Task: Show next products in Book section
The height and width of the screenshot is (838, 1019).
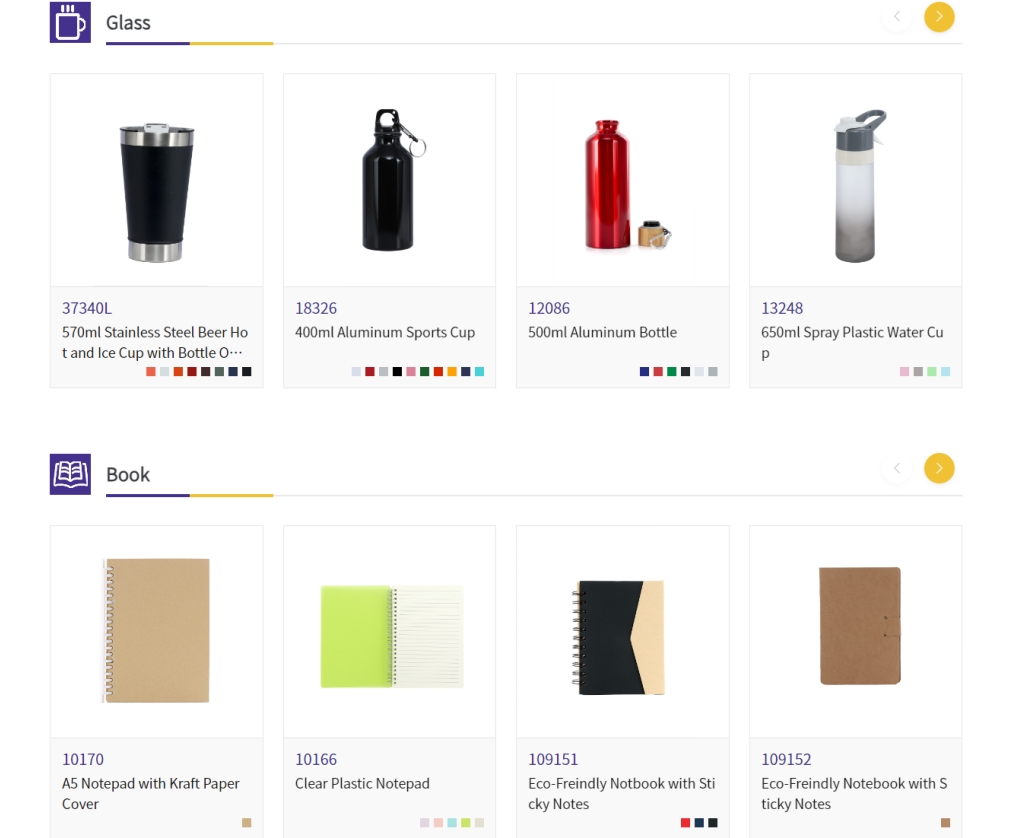Action: click(x=938, y=468)
